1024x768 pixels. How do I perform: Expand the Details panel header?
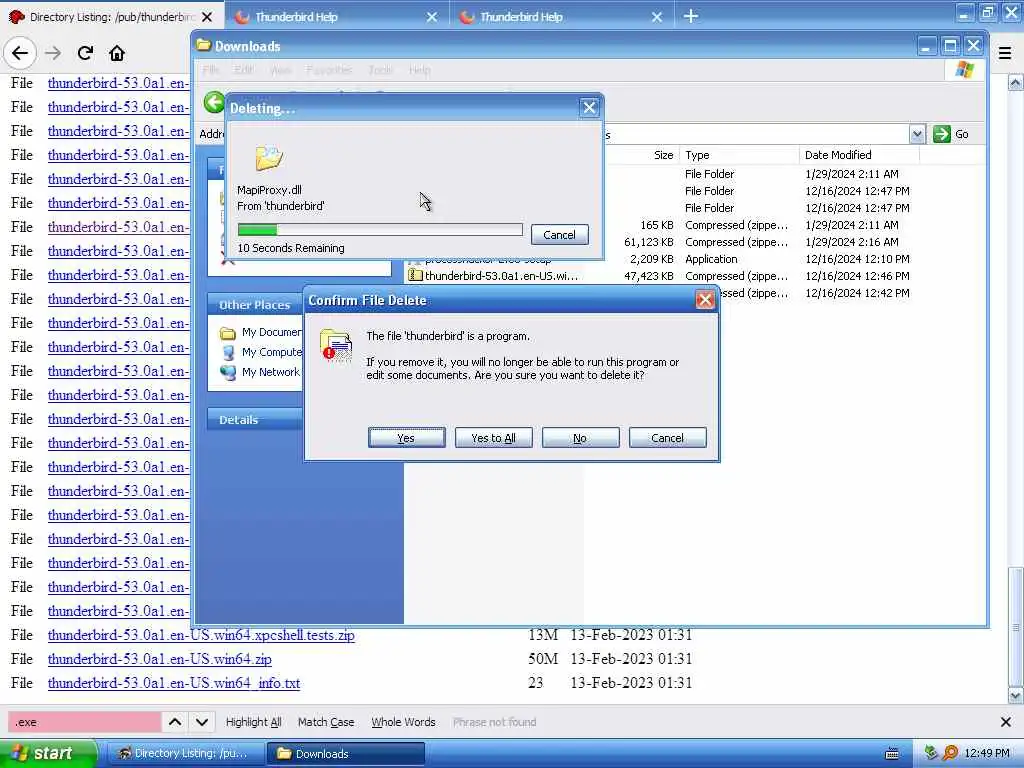pyautogui.click(x=255, y=420)
